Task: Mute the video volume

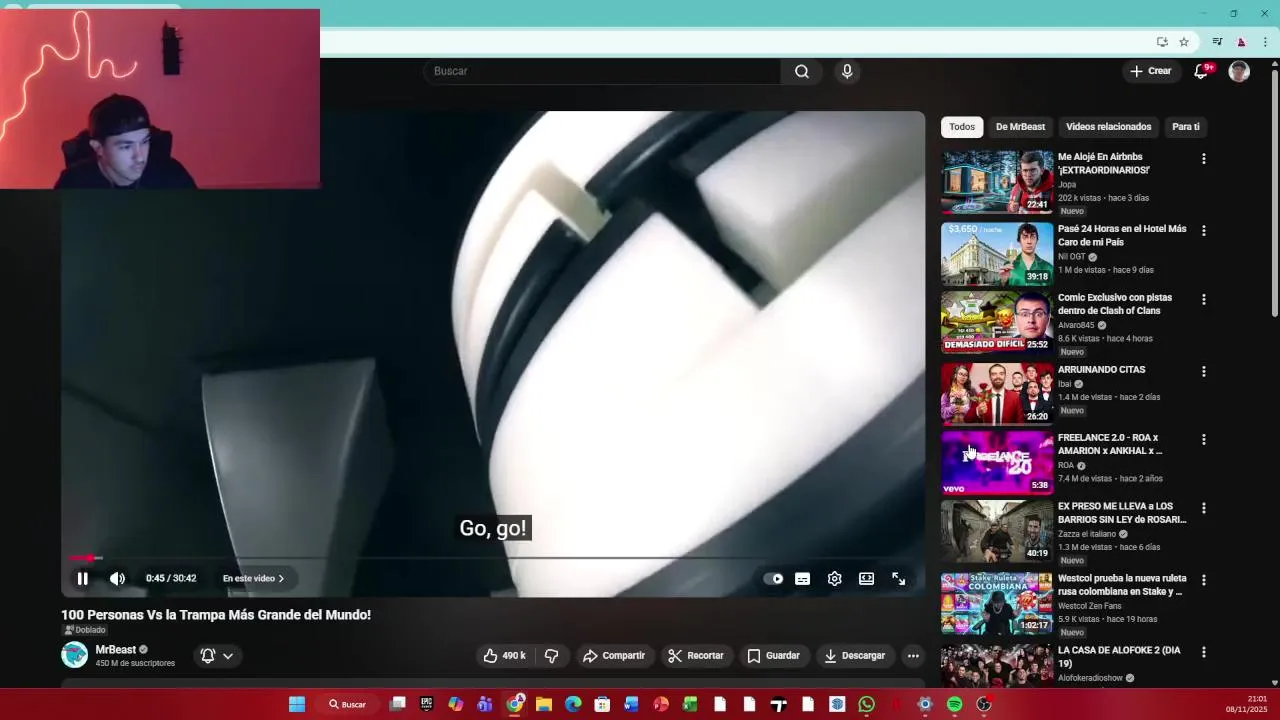Action: pyautogui.click(x=117, y=578)
